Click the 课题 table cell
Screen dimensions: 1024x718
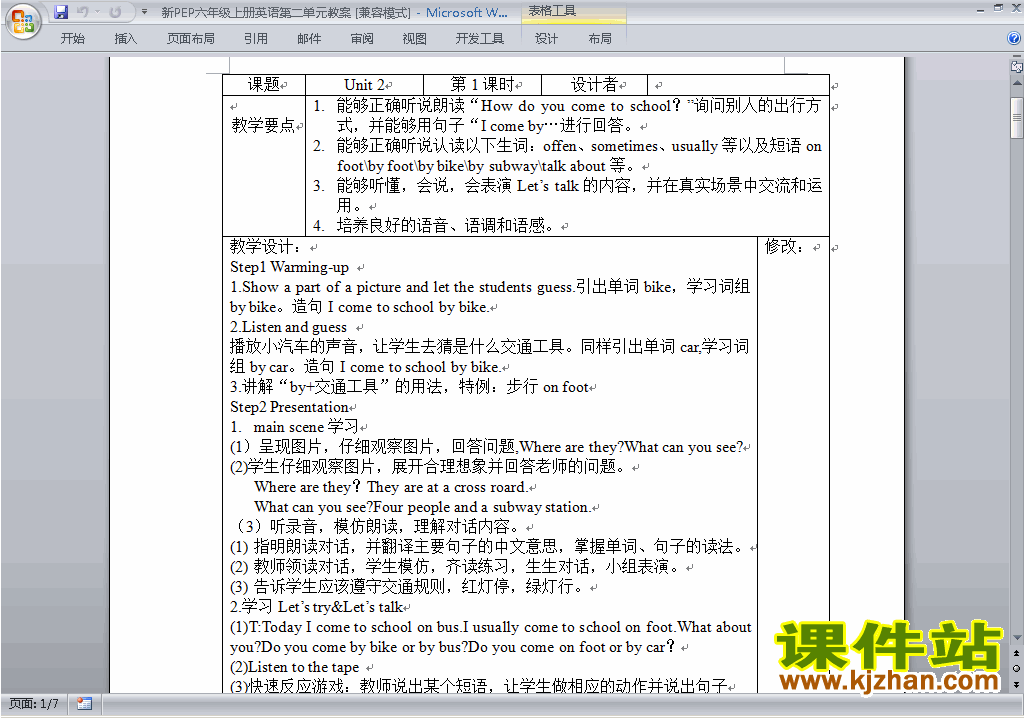pyautogui.click(x=264, y=84)
